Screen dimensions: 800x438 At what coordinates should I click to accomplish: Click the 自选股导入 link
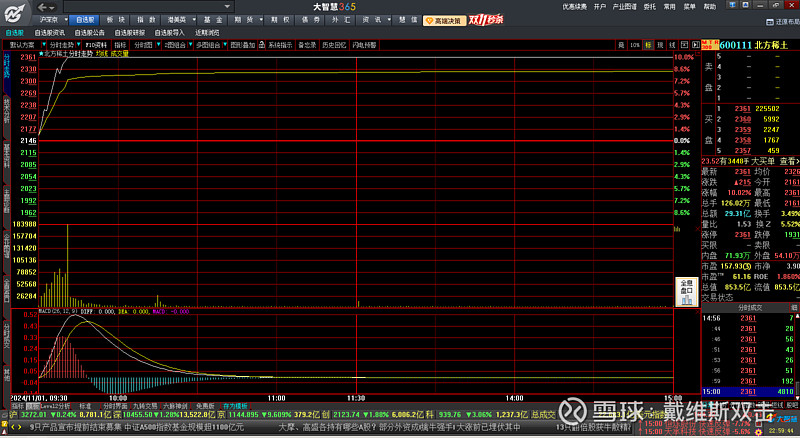click(169, 33)
